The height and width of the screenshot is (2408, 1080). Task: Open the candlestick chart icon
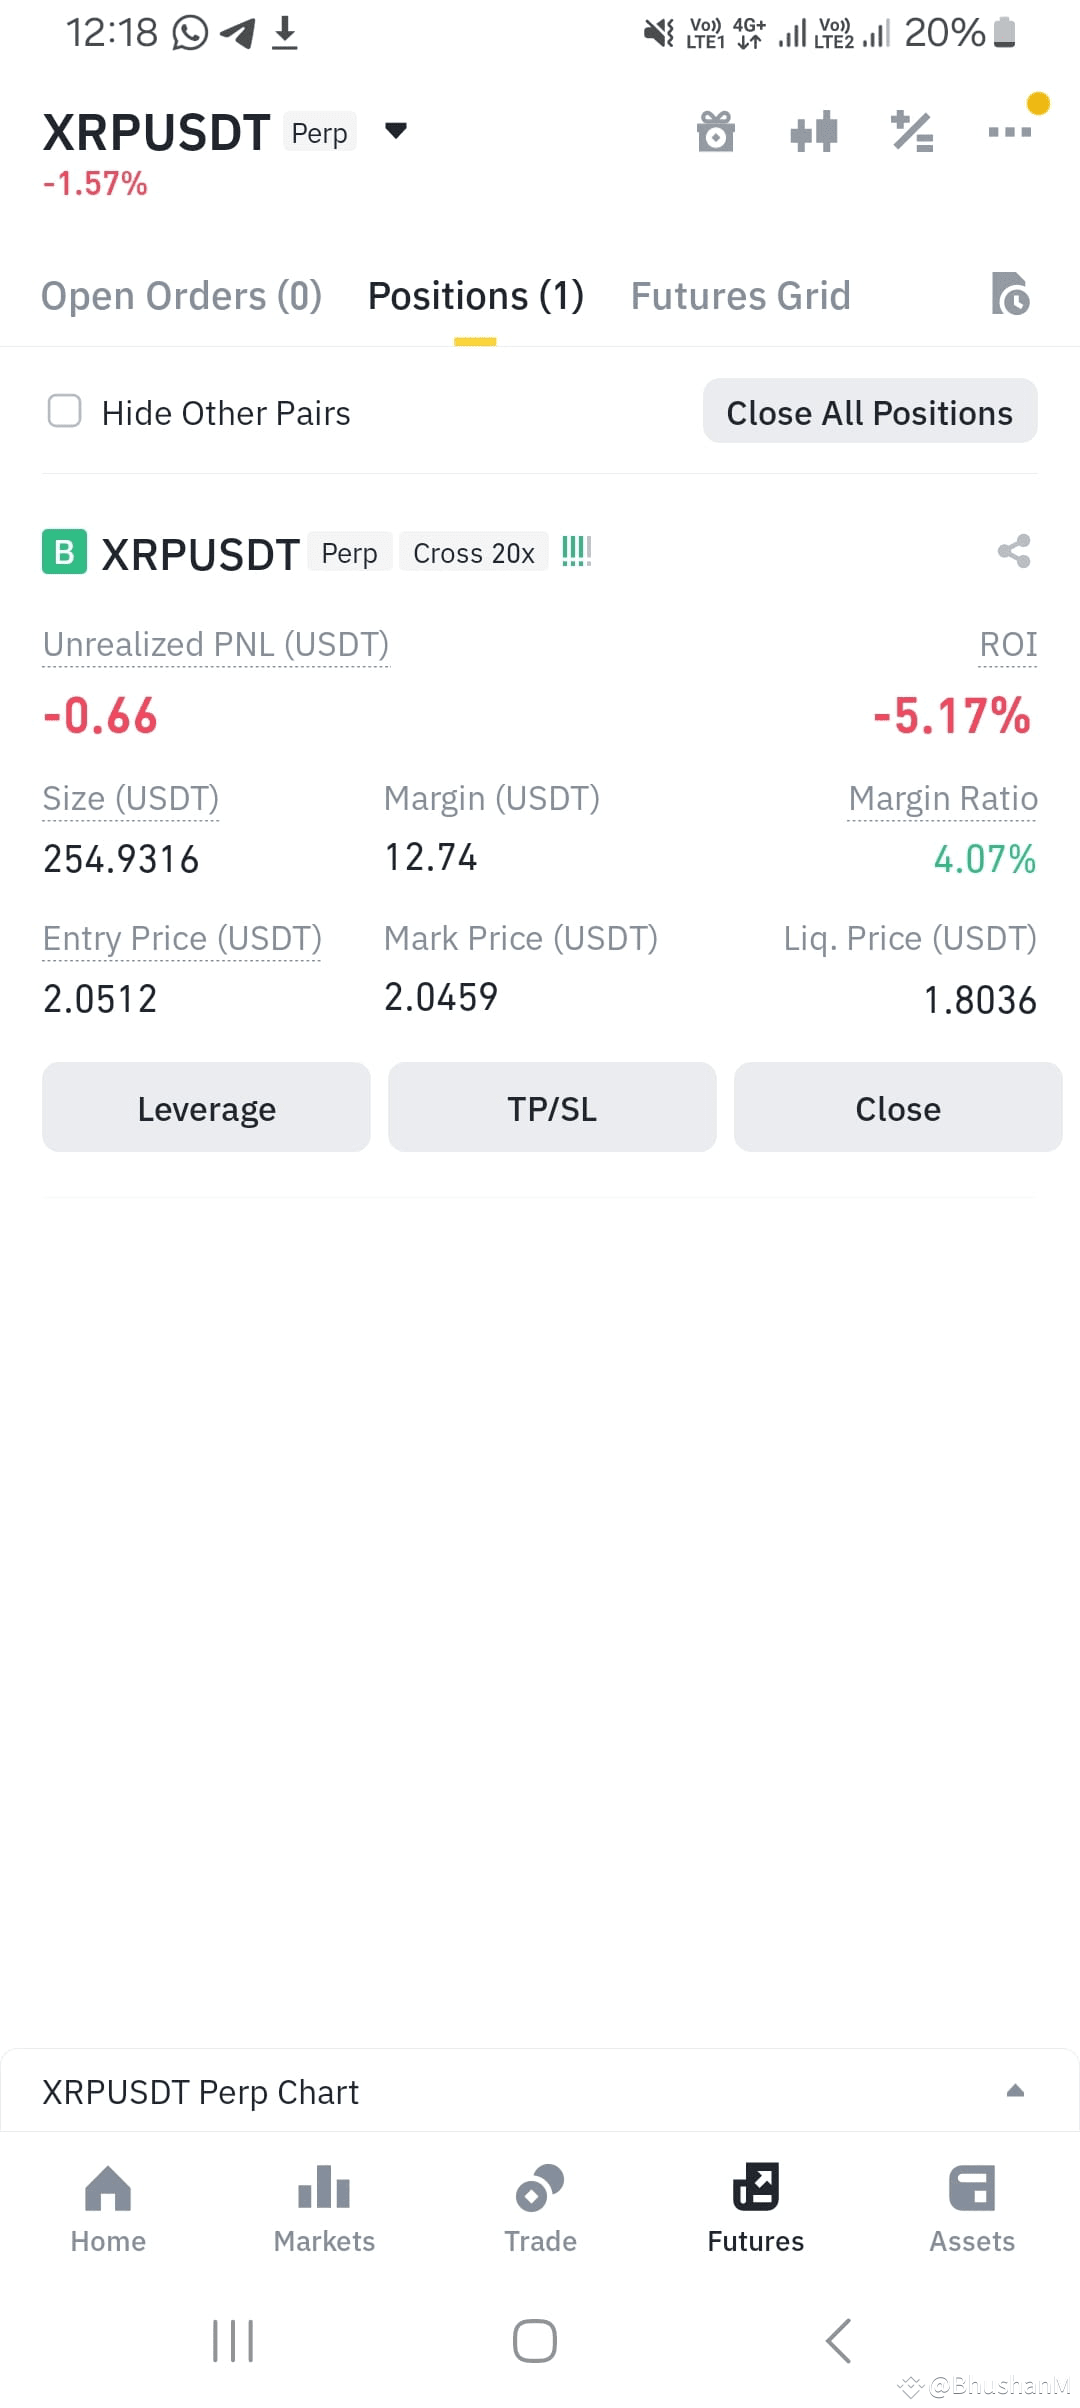[x=813, y=131]
